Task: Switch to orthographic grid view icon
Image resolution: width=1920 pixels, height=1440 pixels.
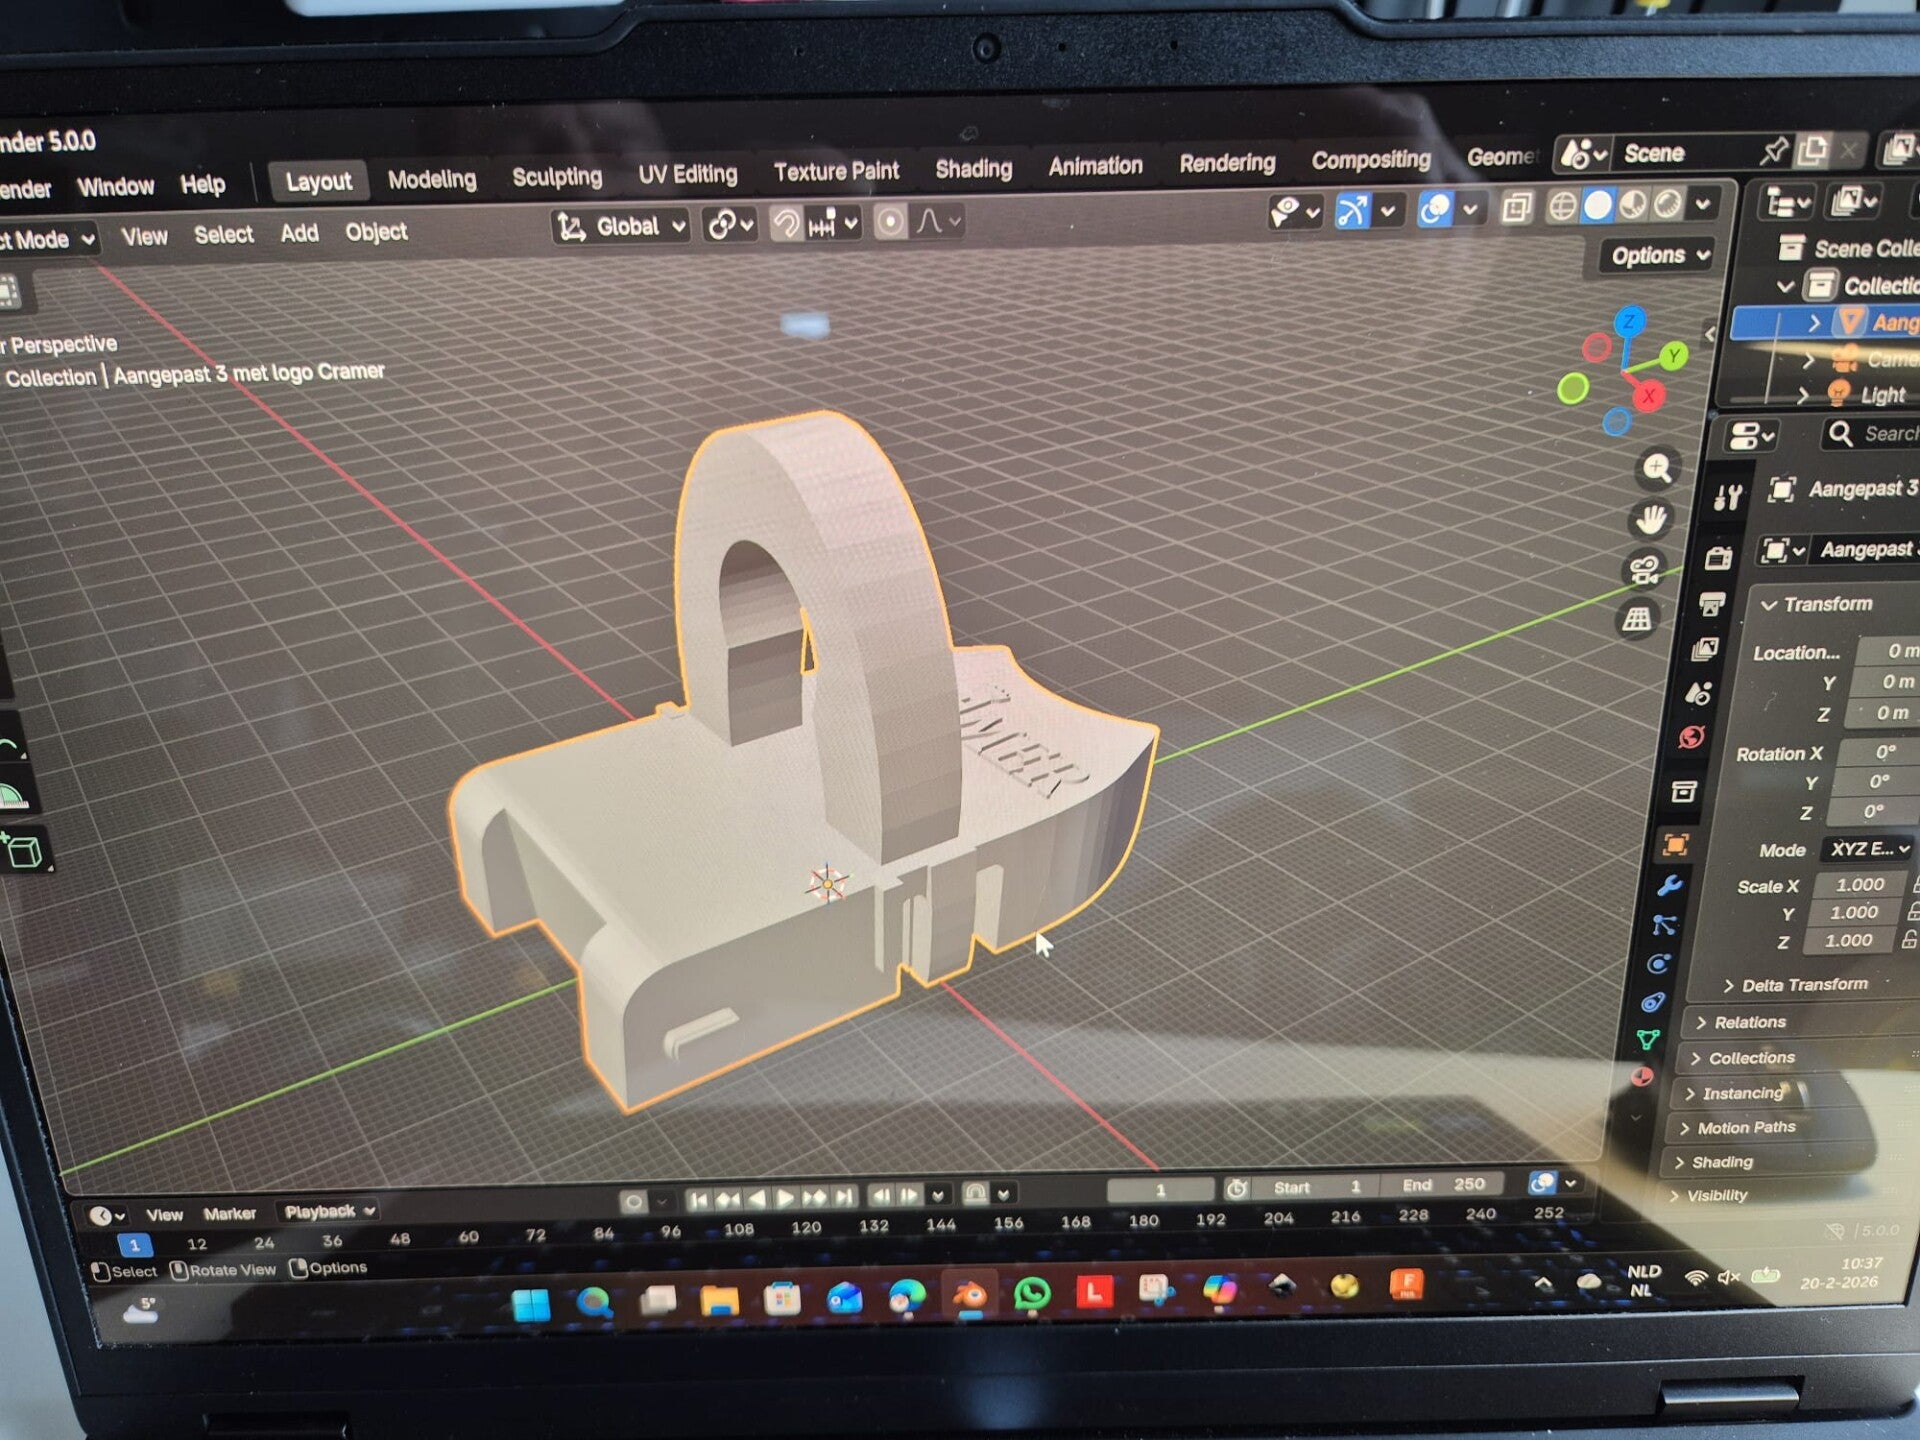Action: (1637, 620)
